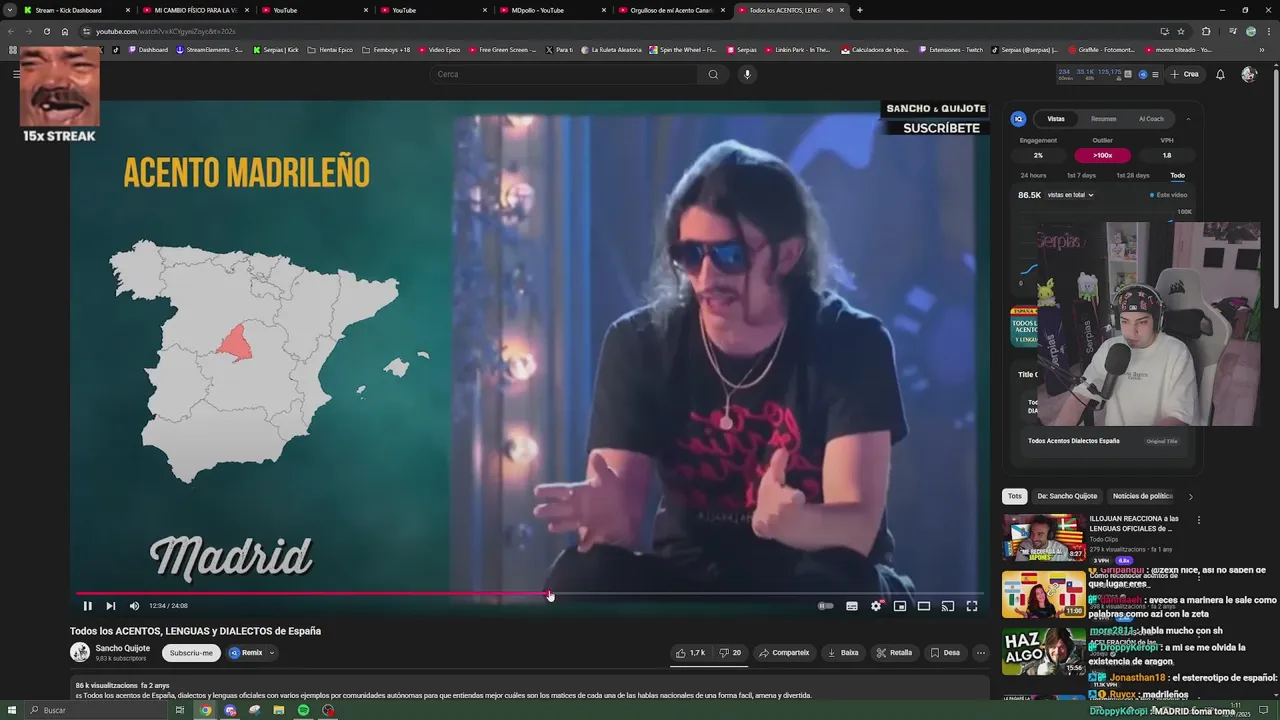Mute the video volume
Viewport: 1280px width, 720px height.
pos(134,606)
